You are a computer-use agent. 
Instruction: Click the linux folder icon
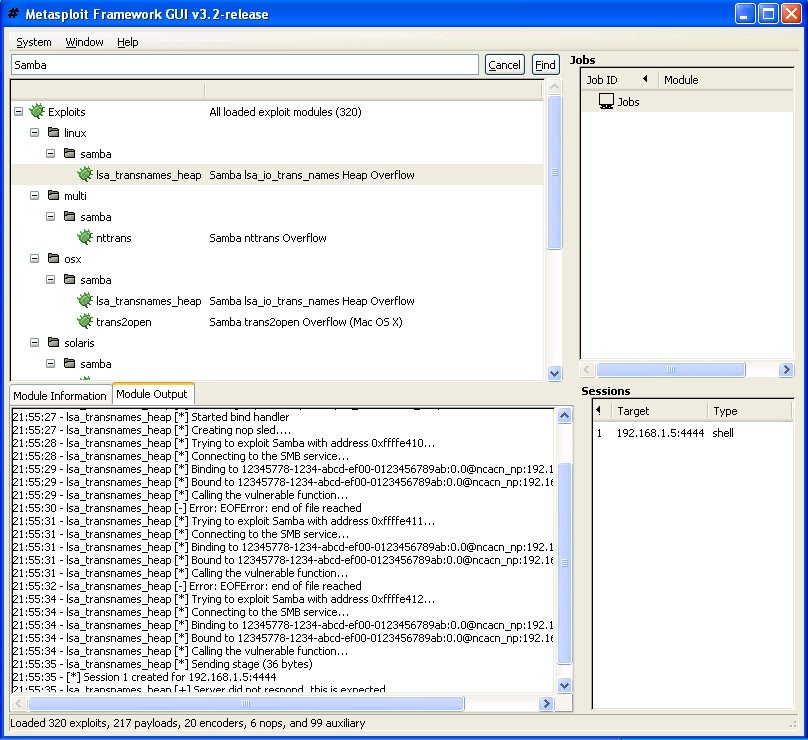click(54, 132)
